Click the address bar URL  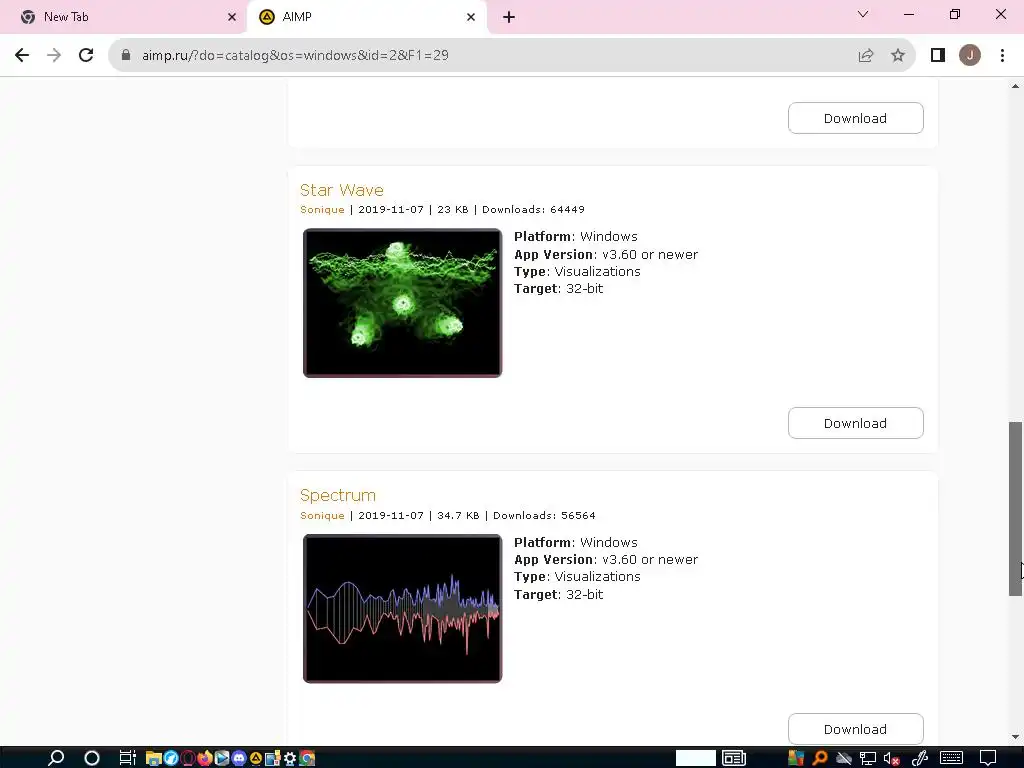click(295, 55)
